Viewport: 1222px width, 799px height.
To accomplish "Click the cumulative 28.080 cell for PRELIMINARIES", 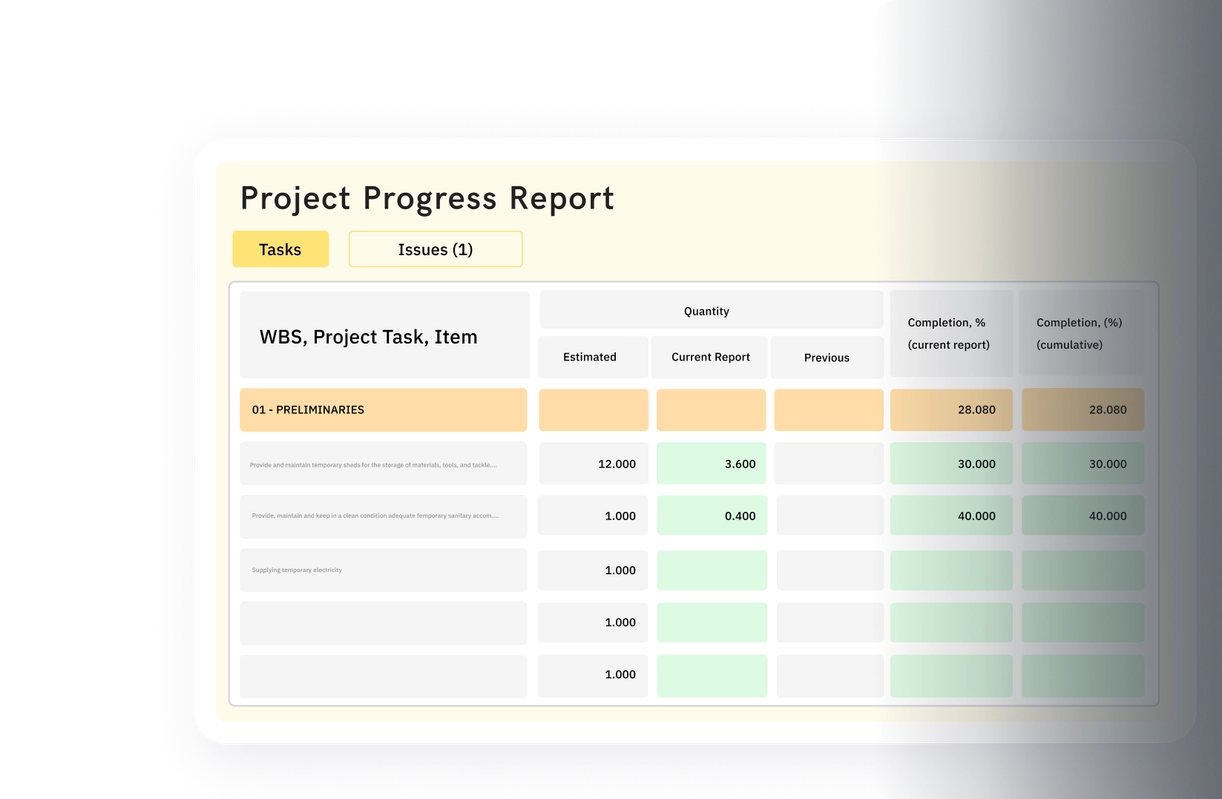I will click(1081, 409).
